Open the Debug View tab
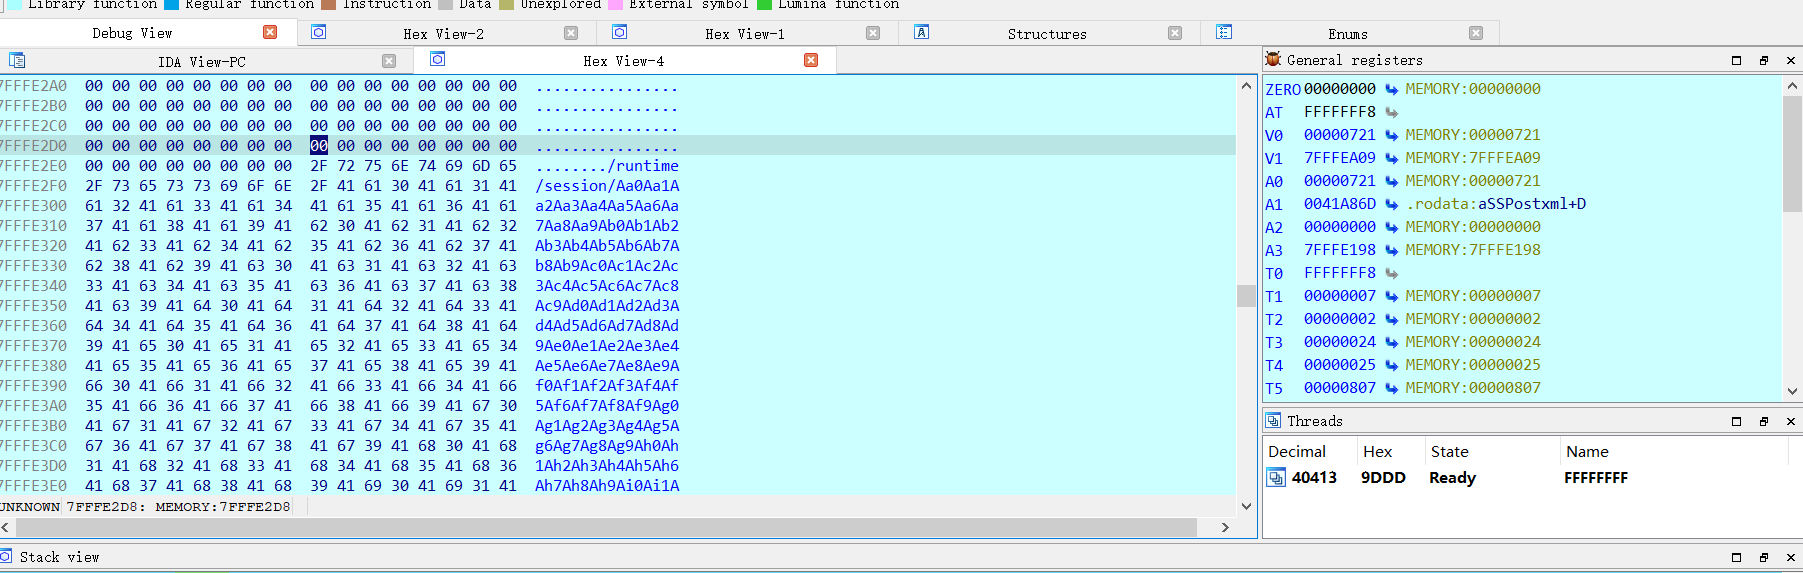 132,33
